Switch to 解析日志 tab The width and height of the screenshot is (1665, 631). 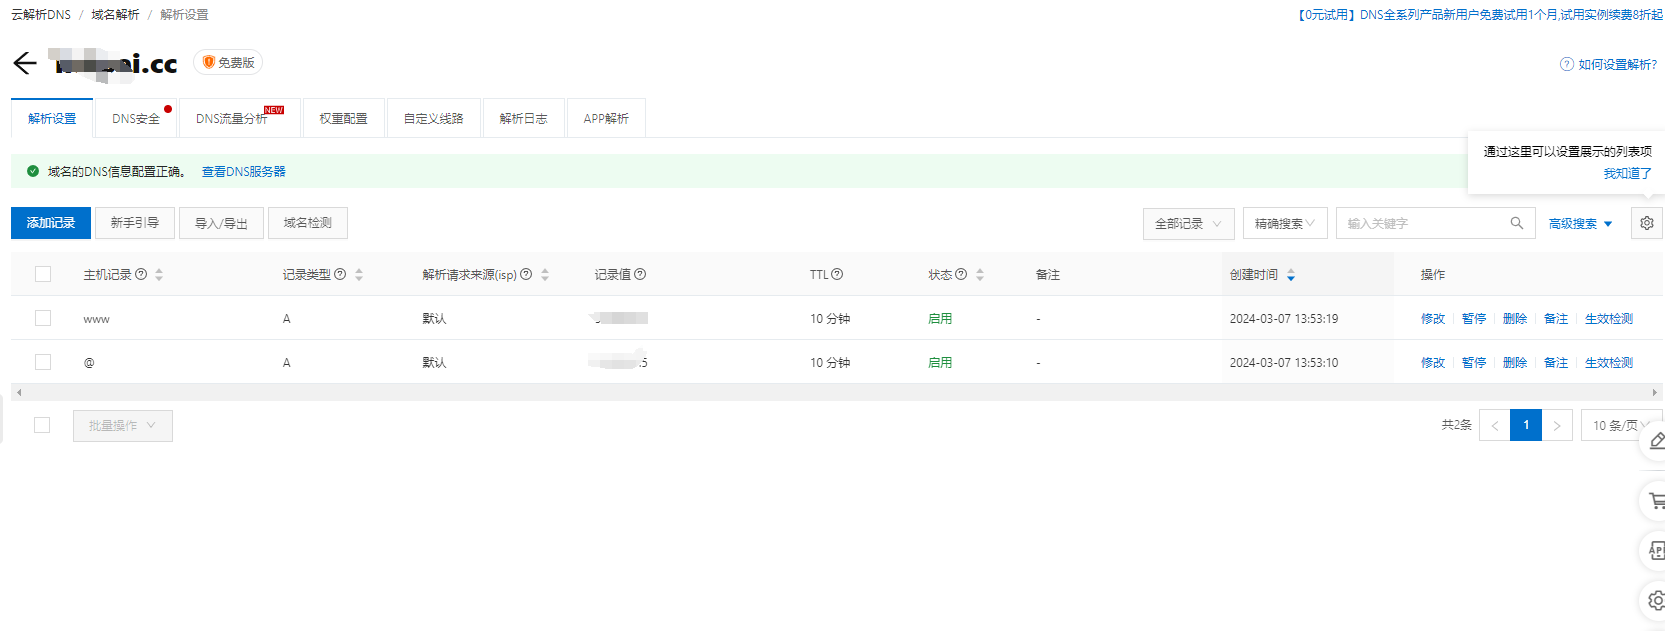[x=523, y=118]
